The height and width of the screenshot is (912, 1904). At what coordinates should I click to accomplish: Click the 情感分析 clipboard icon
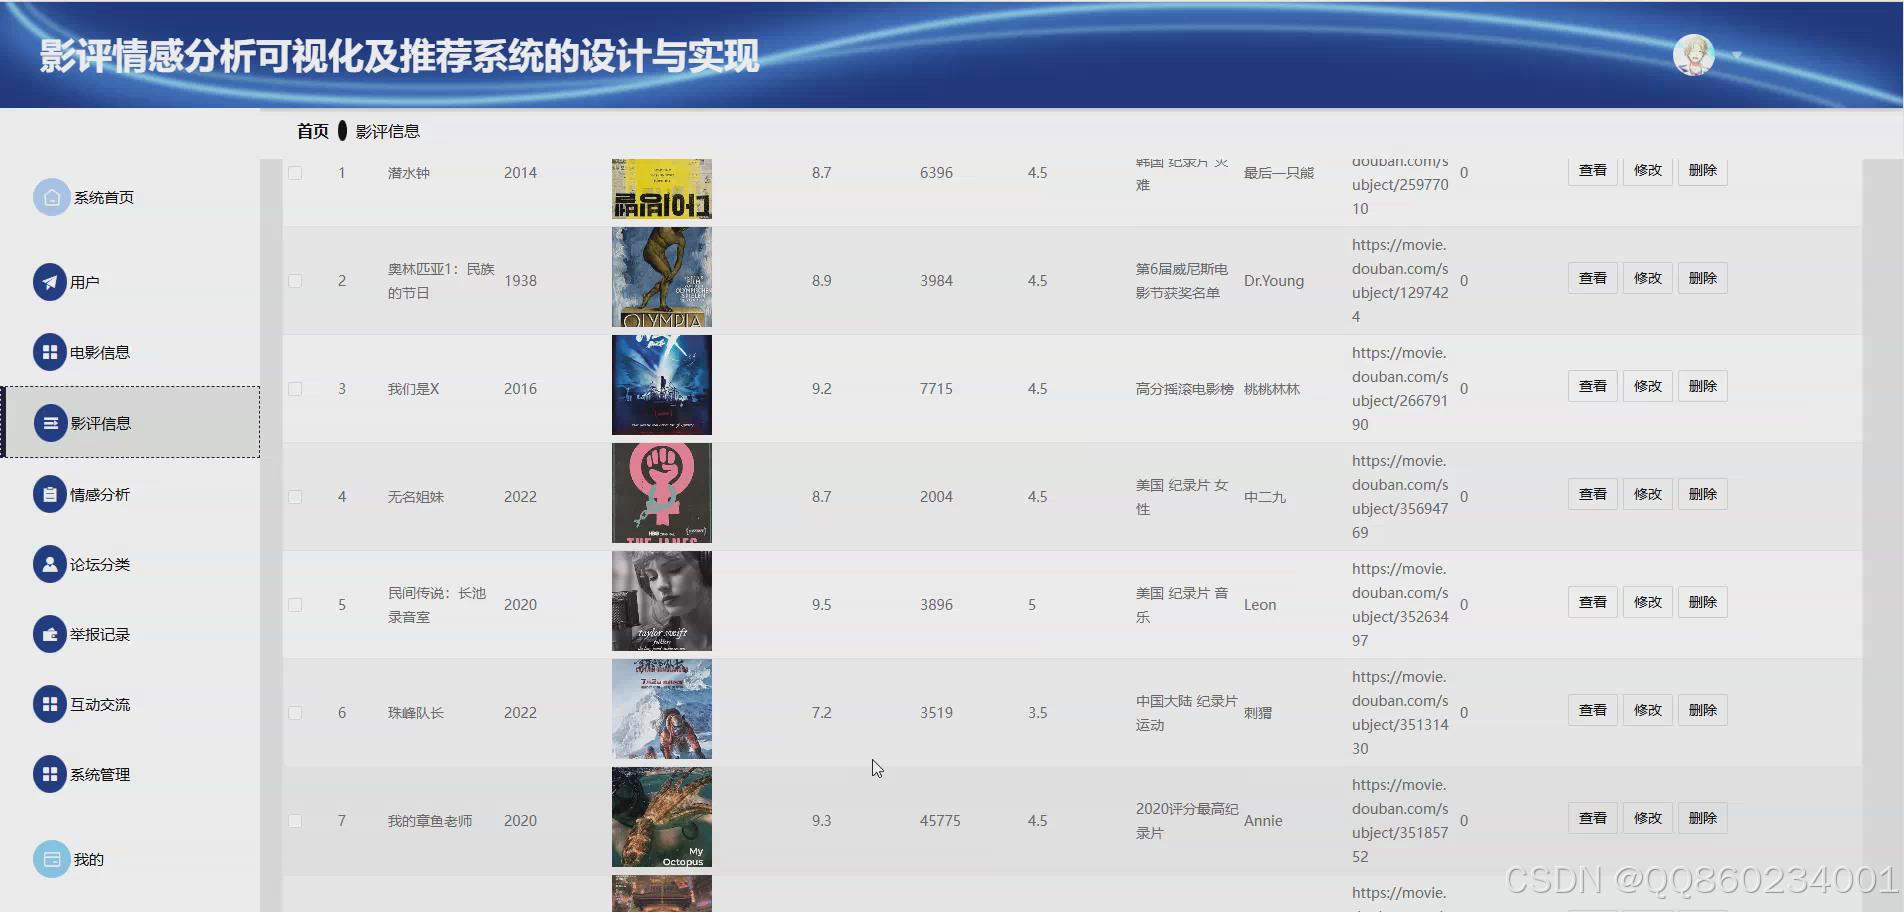tap(49, 494)
